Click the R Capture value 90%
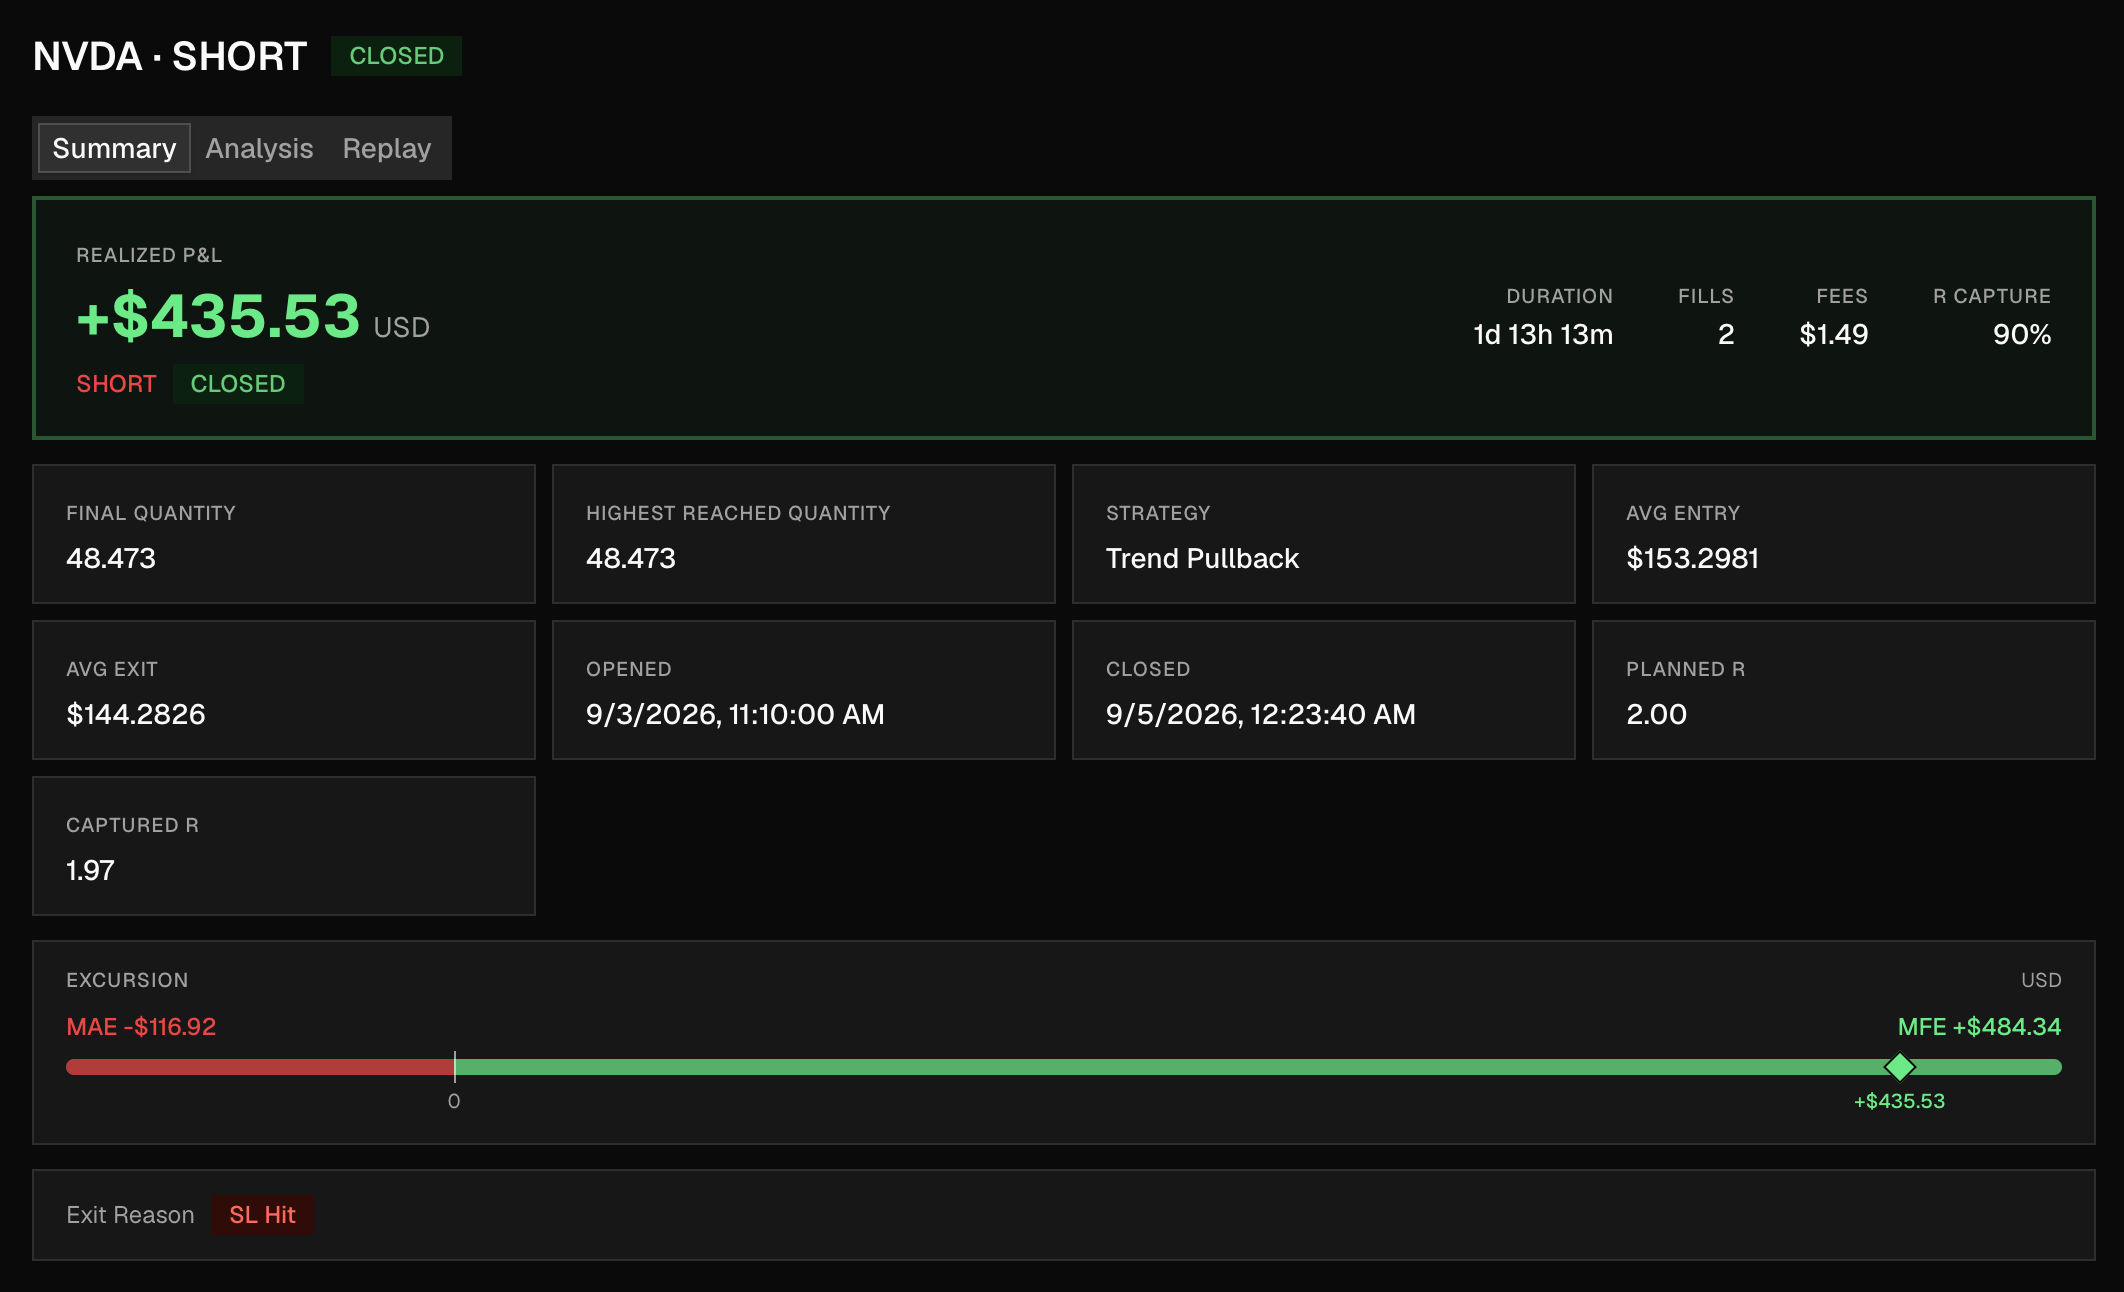 (2021, 334)
